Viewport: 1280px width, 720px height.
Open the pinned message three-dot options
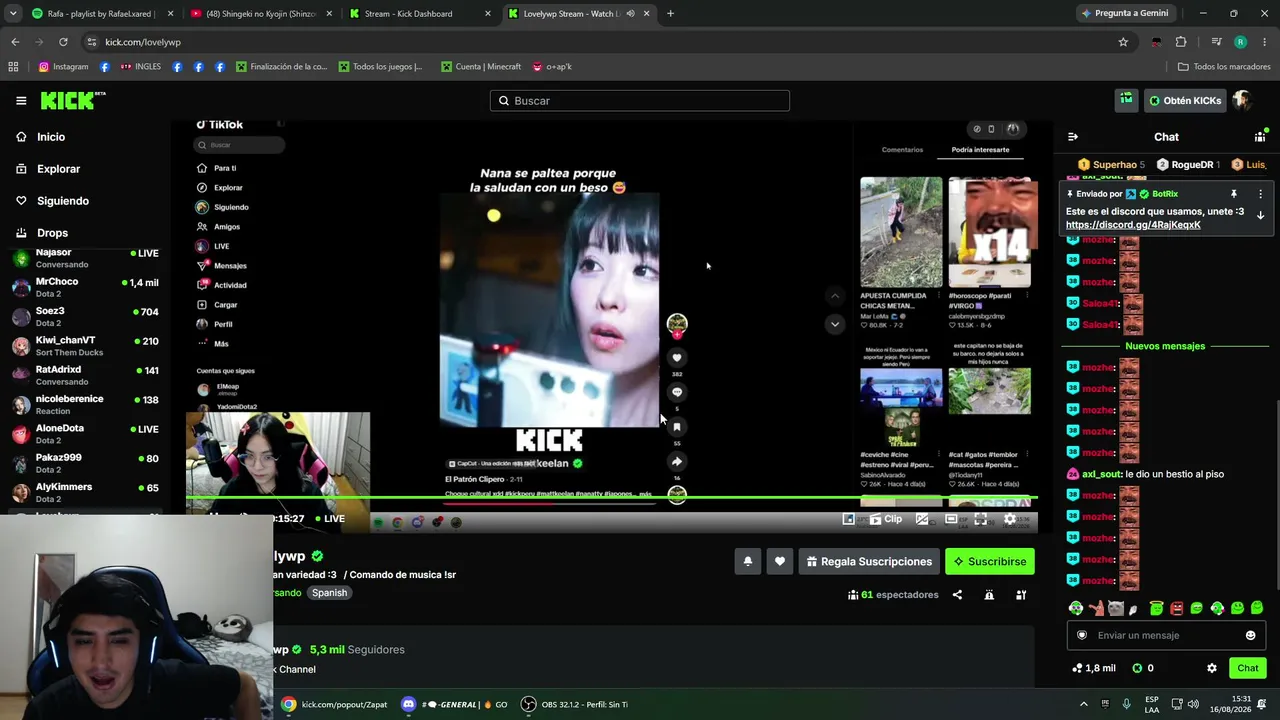click(1260, 194)
